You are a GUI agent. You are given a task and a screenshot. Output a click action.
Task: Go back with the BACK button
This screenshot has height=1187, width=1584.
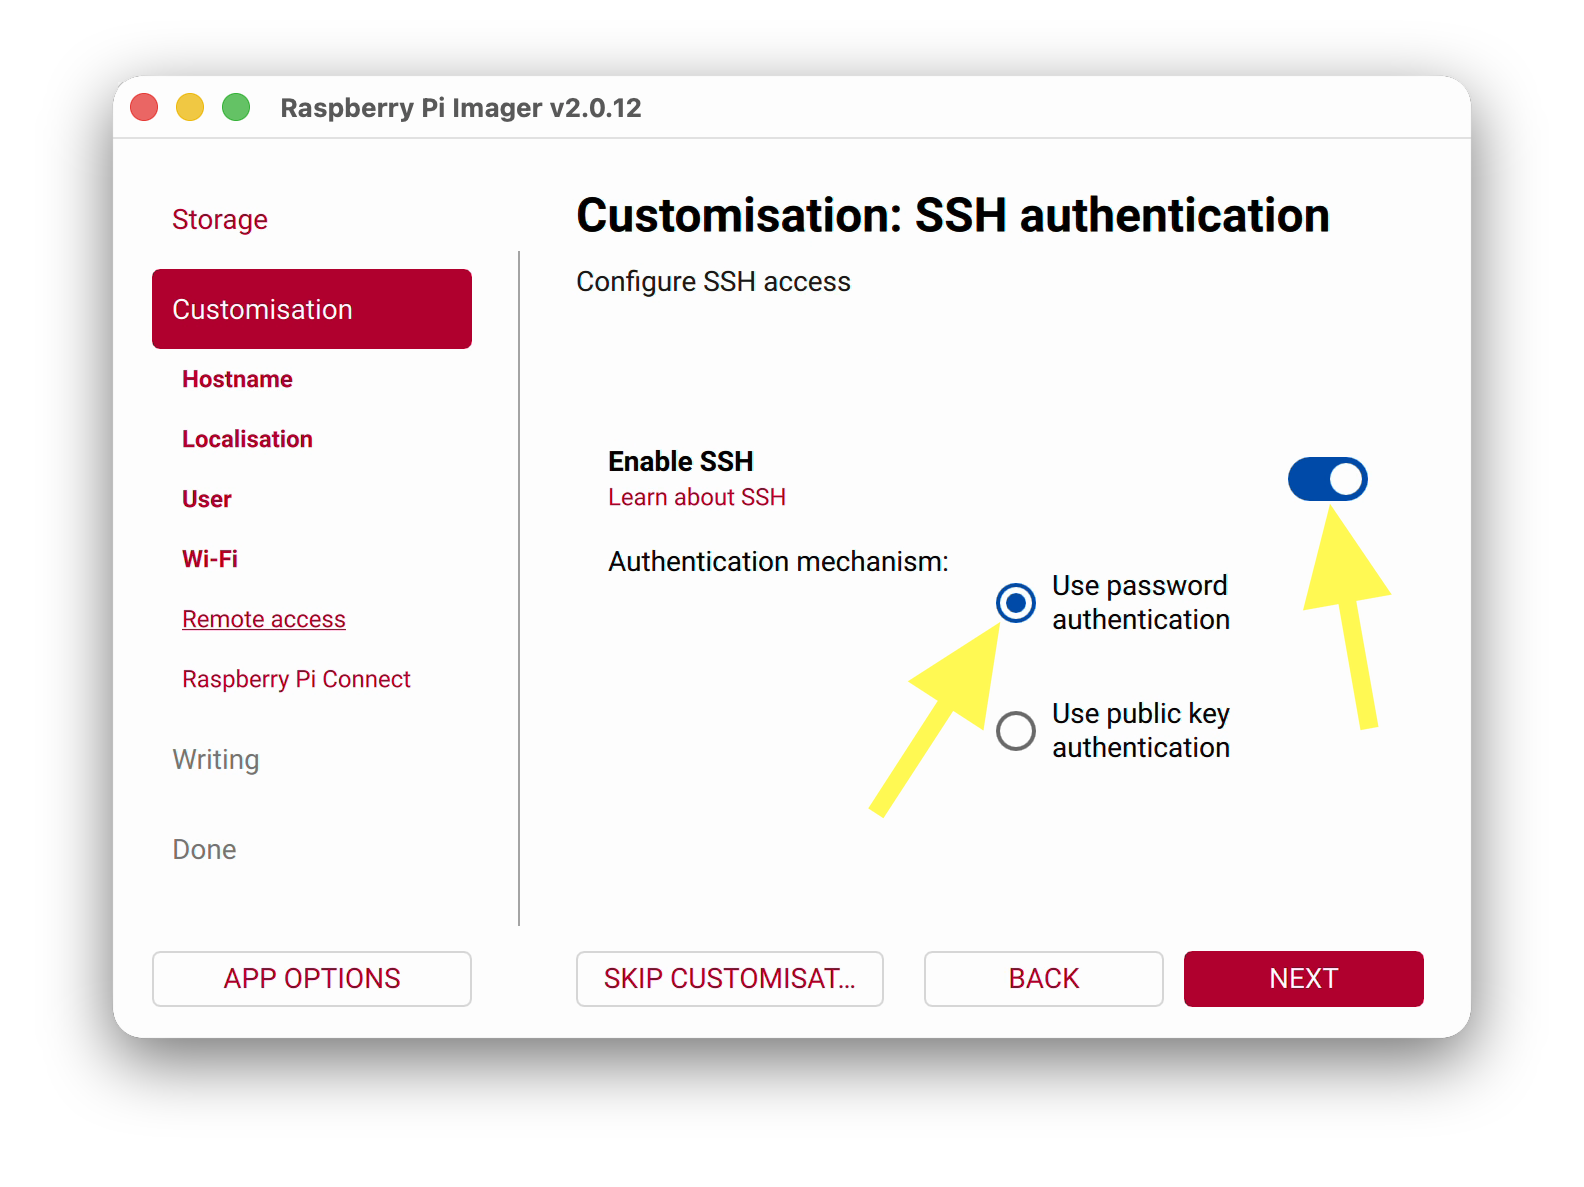tap(1044, 979)
